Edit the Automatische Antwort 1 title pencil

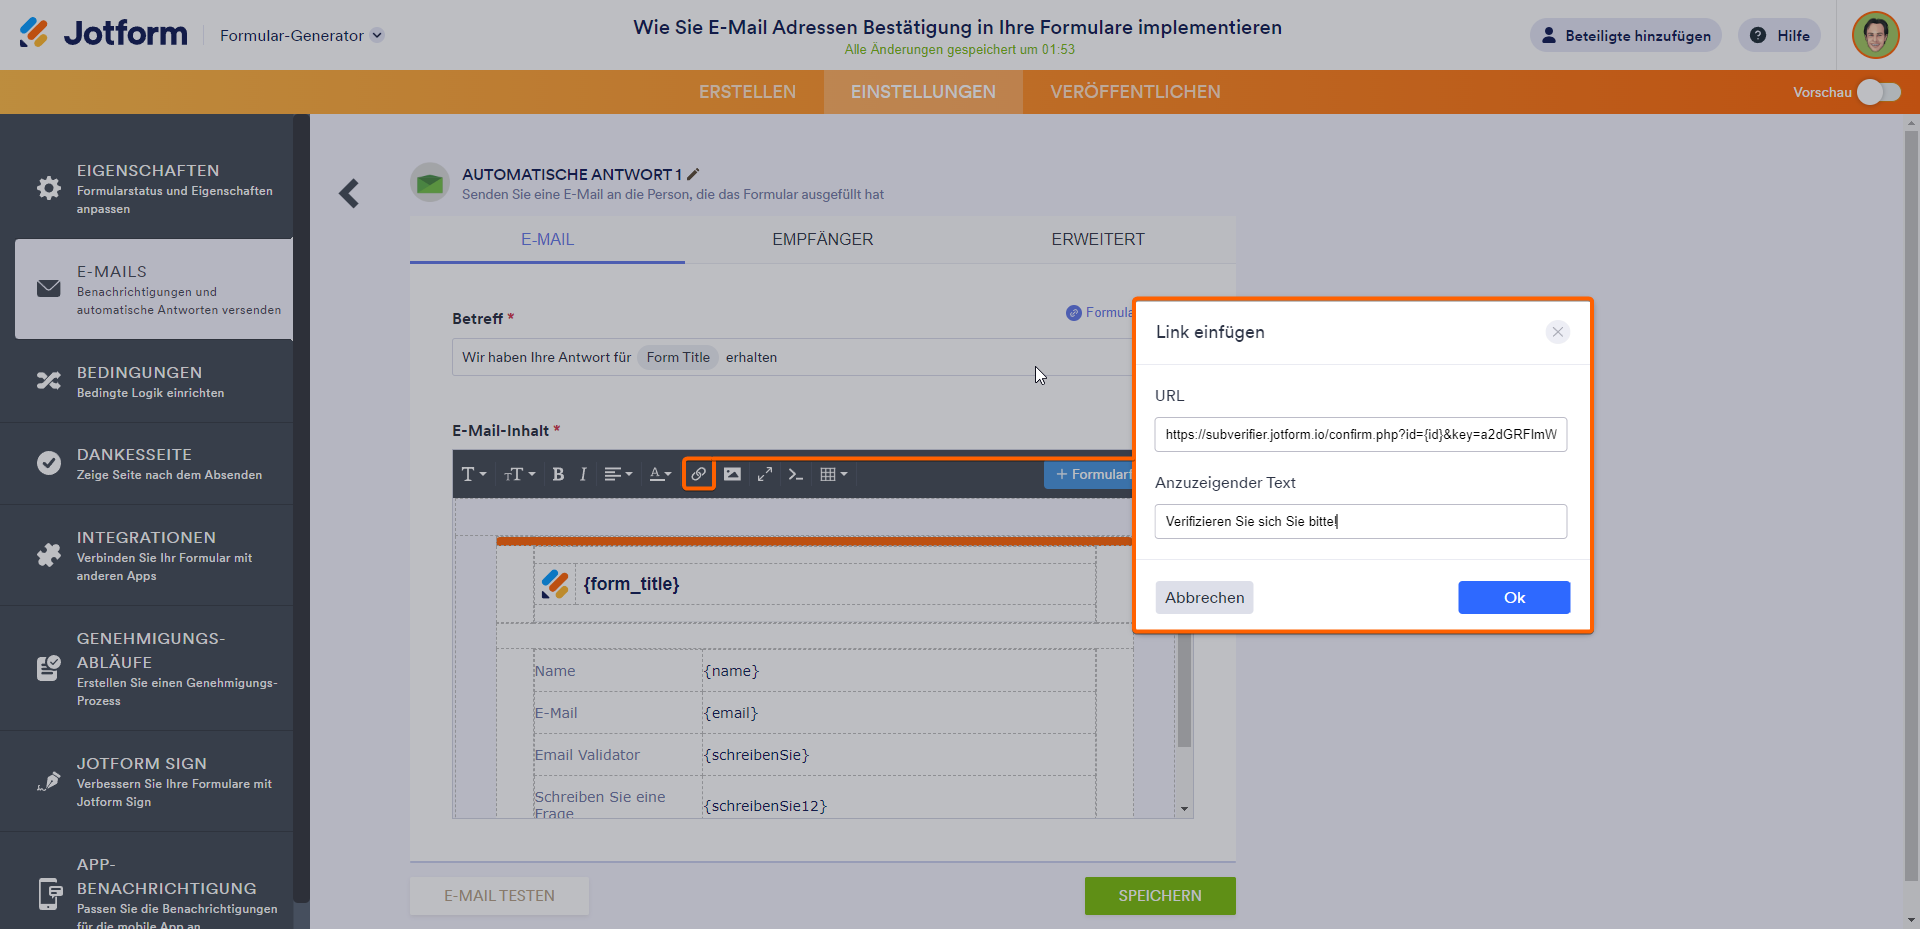[693, 174]
